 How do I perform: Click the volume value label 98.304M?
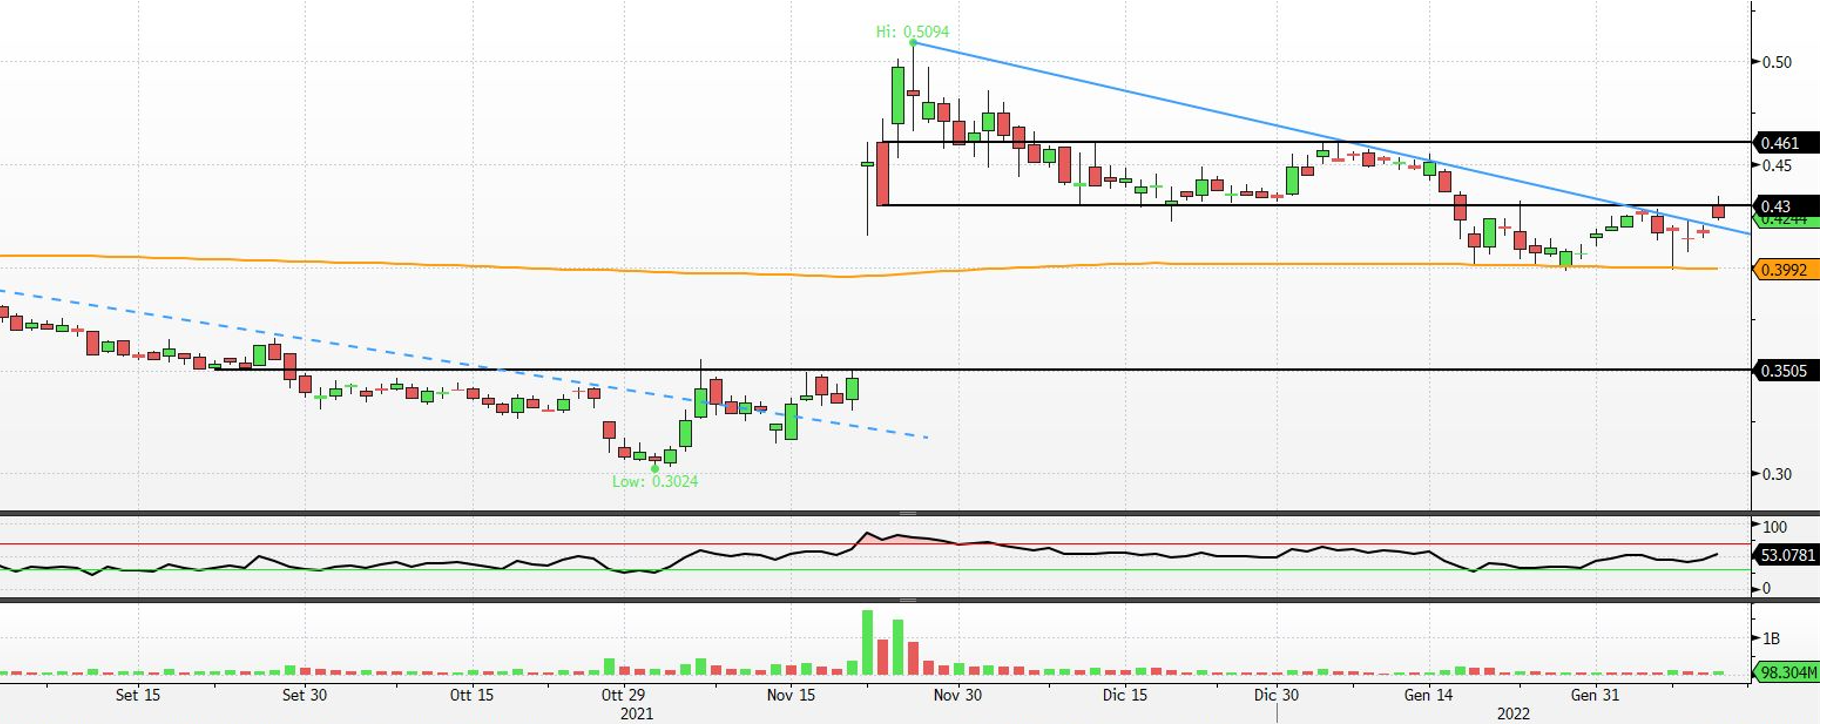pos(1786,672)
